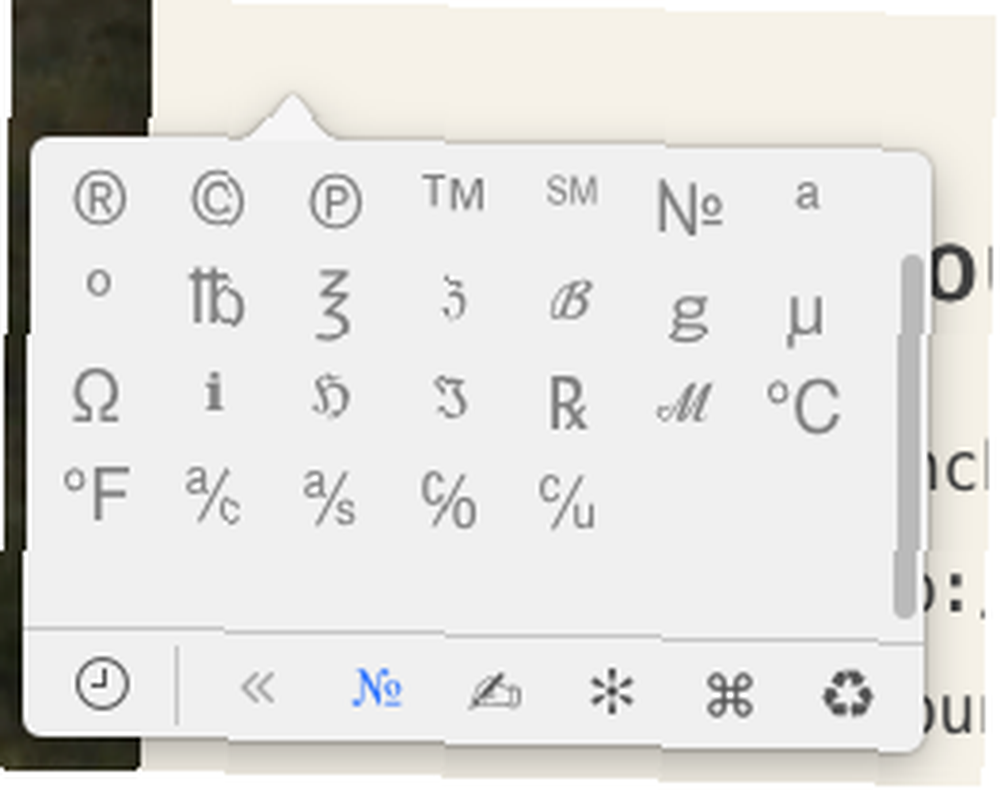Insert the ℔ pound weight symbol
Screen dimensions: 1000x790
(217, 296)
